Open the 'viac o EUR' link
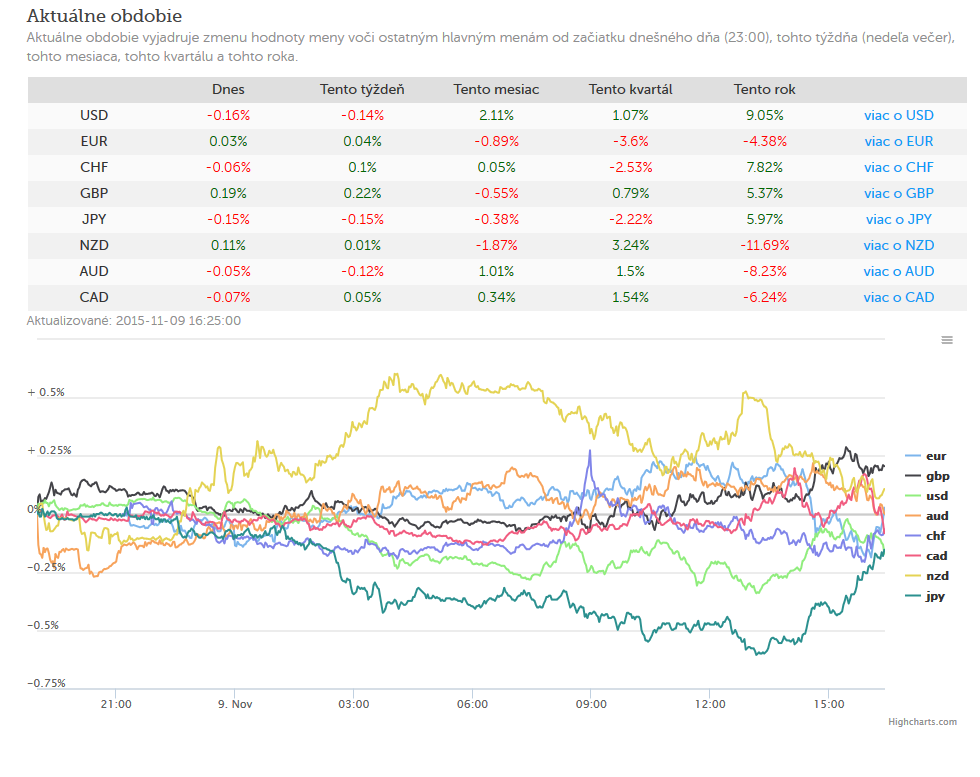 pos(899,141)
